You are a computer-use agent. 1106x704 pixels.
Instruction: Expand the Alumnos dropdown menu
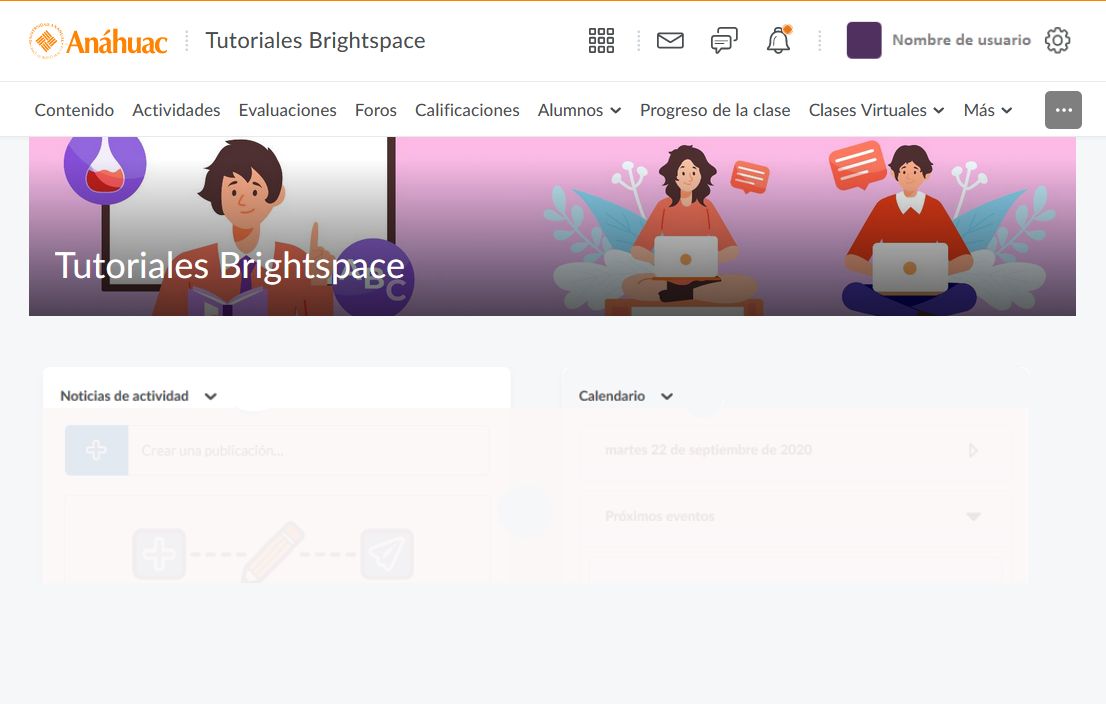579,110
